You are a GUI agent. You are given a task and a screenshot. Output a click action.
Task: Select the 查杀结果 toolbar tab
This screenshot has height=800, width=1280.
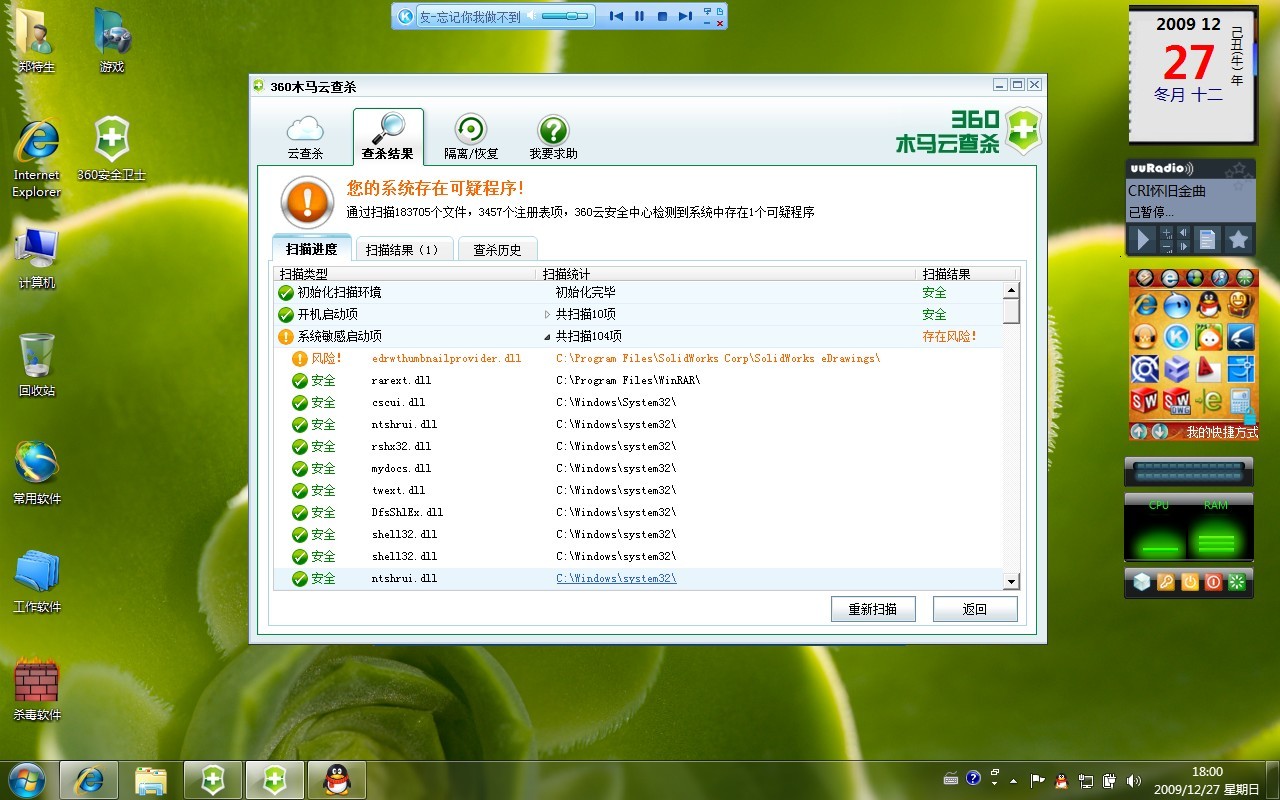(x=388, y=137)
